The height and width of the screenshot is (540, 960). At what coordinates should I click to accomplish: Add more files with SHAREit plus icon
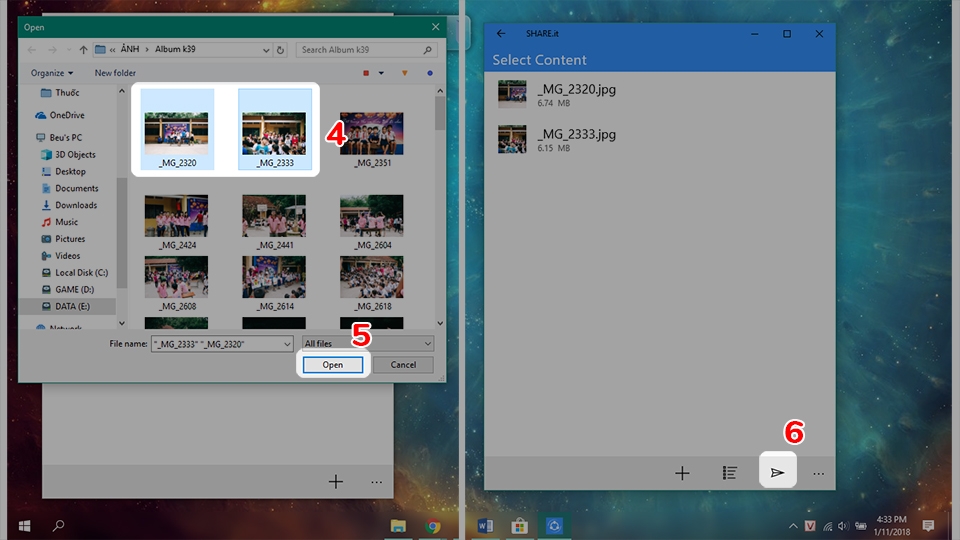point(682,473)
